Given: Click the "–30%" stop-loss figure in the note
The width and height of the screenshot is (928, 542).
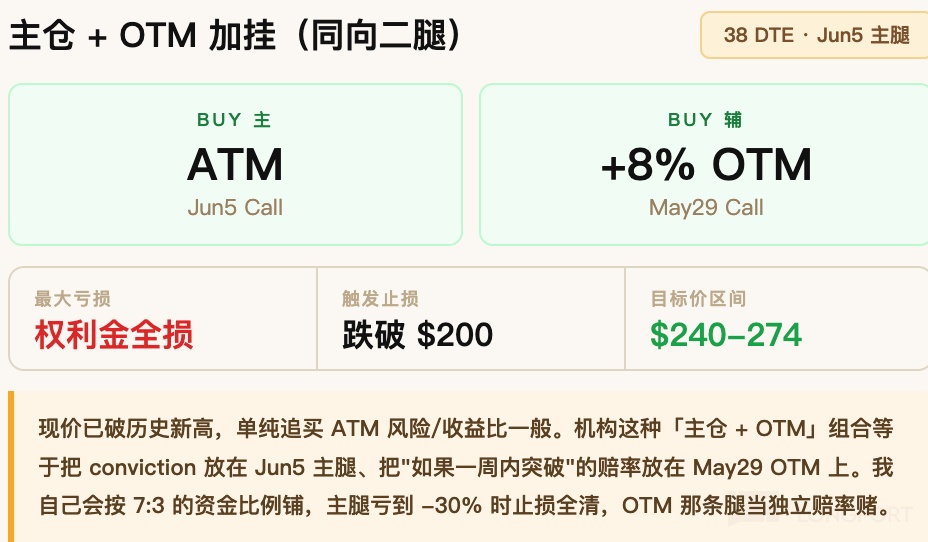Looking at the screenshot, I should (x=452, y=505).
